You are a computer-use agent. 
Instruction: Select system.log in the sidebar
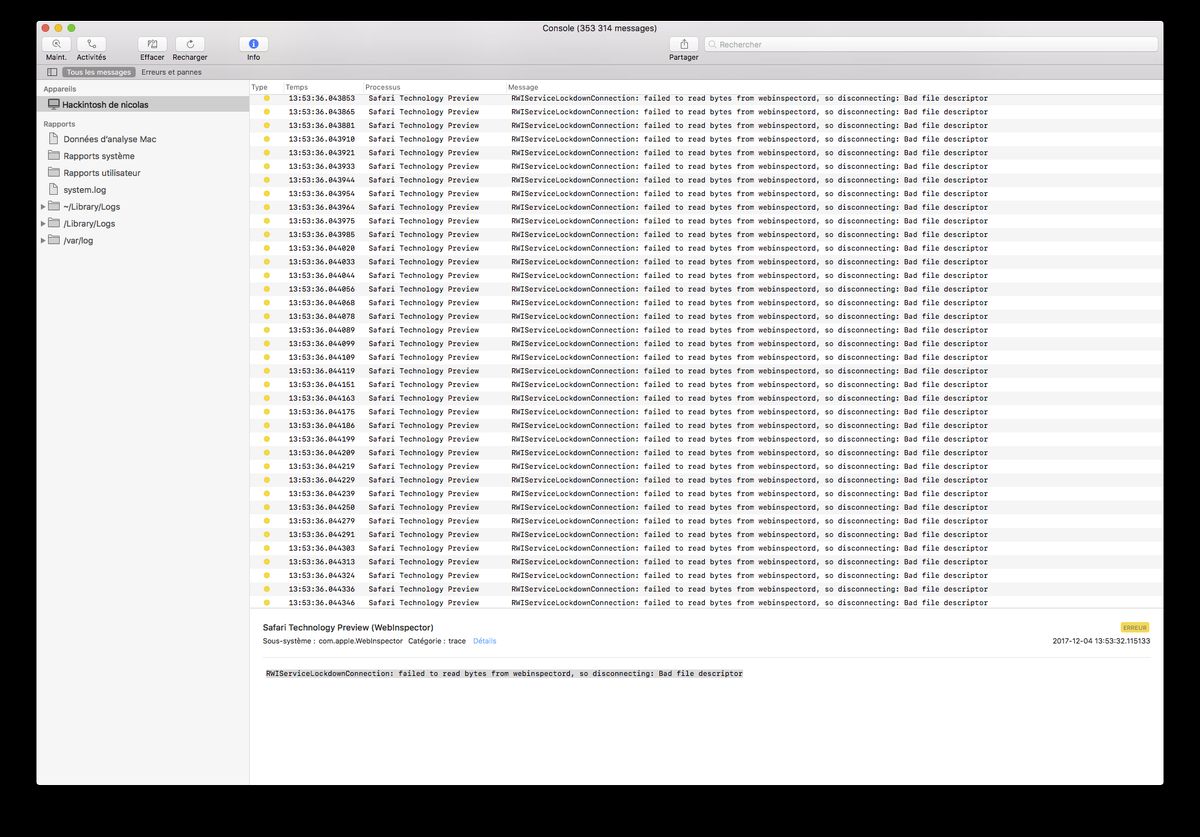84,190
